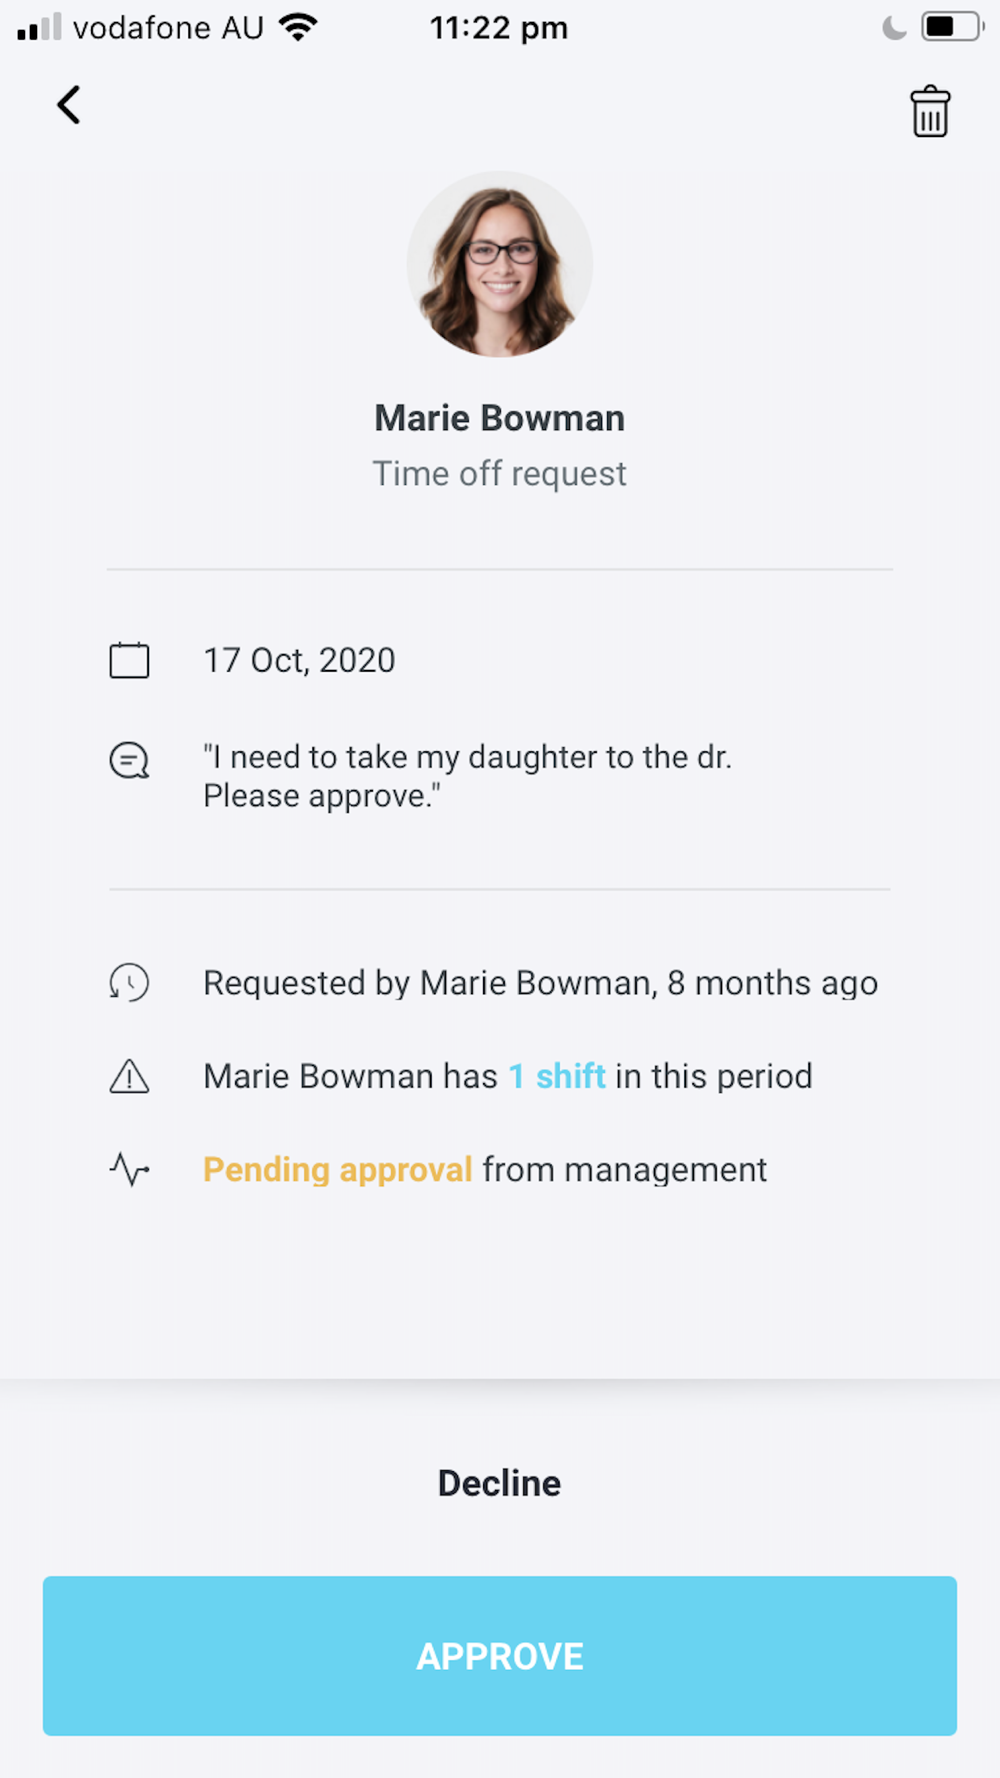Tap the comment bubble icon

click(x=129, y=761)
